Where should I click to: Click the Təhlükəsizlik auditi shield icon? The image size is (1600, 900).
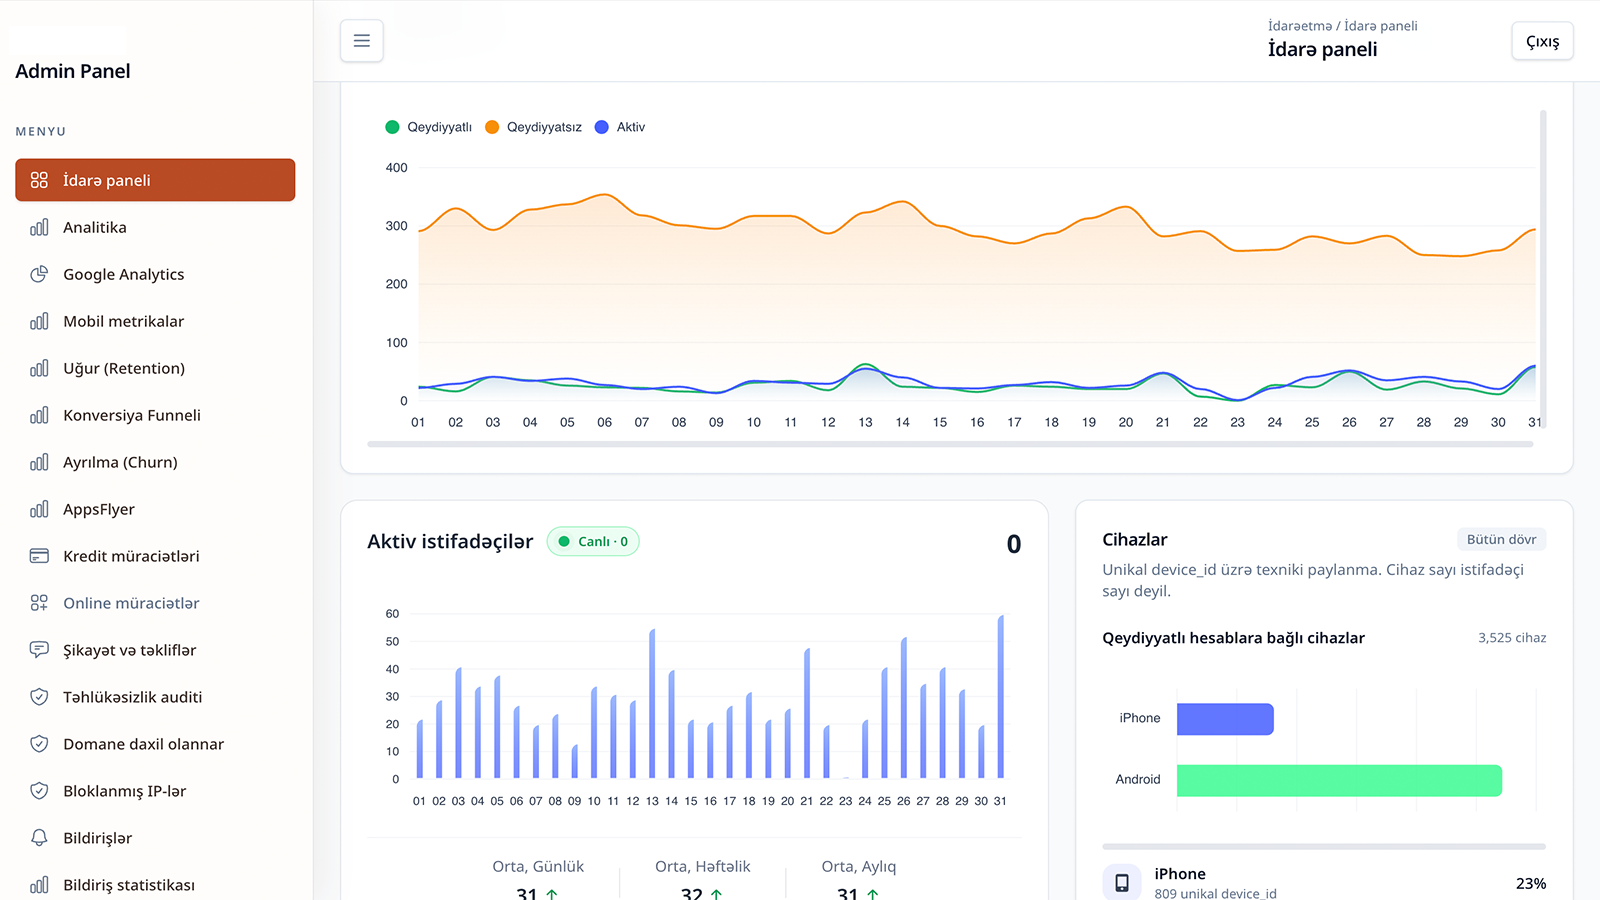[x=39, y=697]
